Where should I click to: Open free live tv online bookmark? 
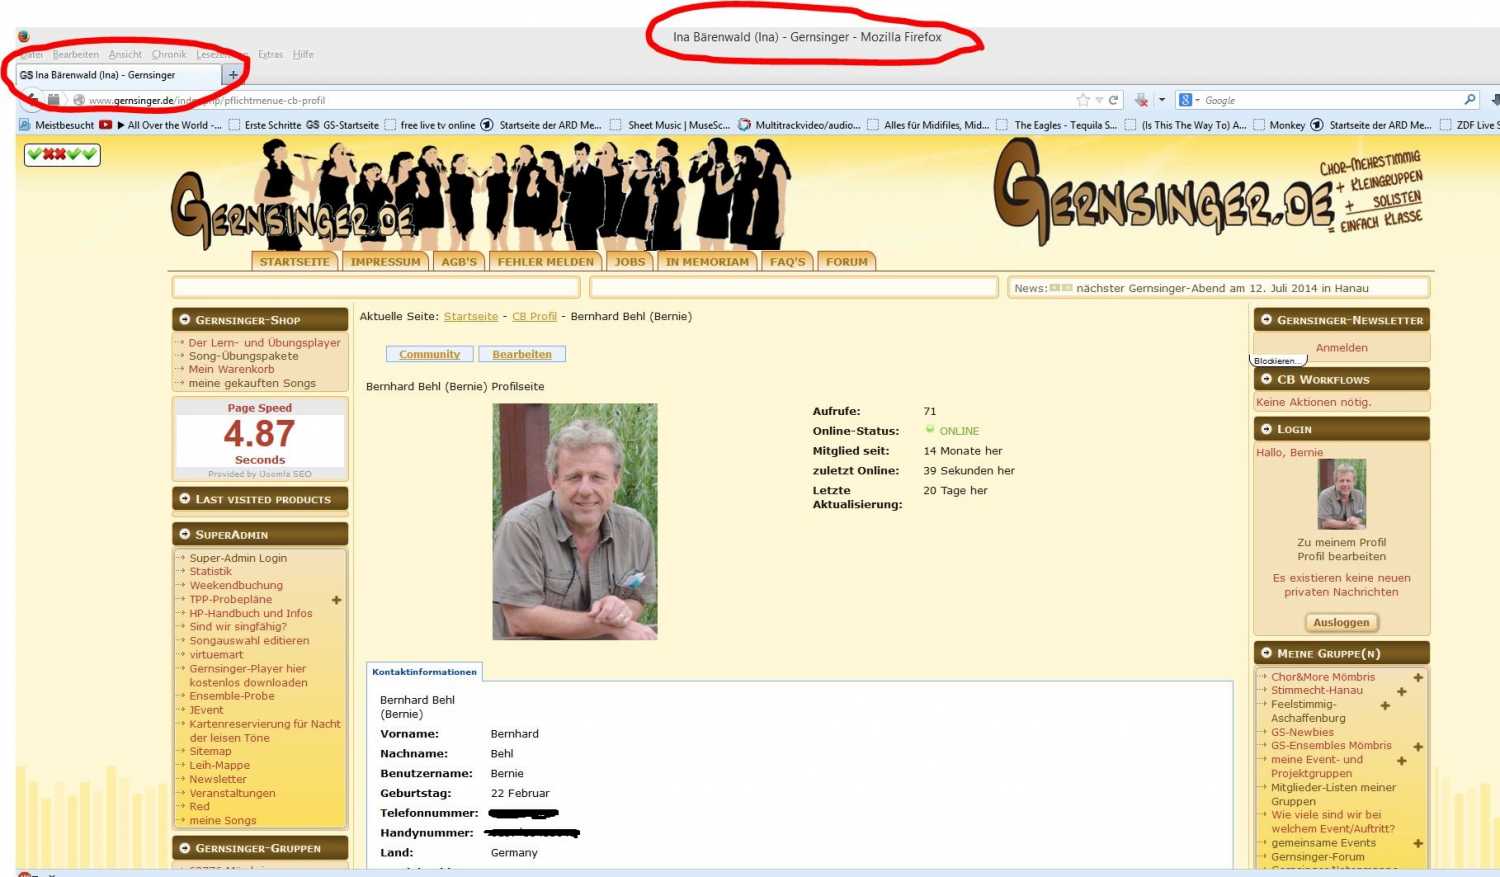(x=429, y=125)
